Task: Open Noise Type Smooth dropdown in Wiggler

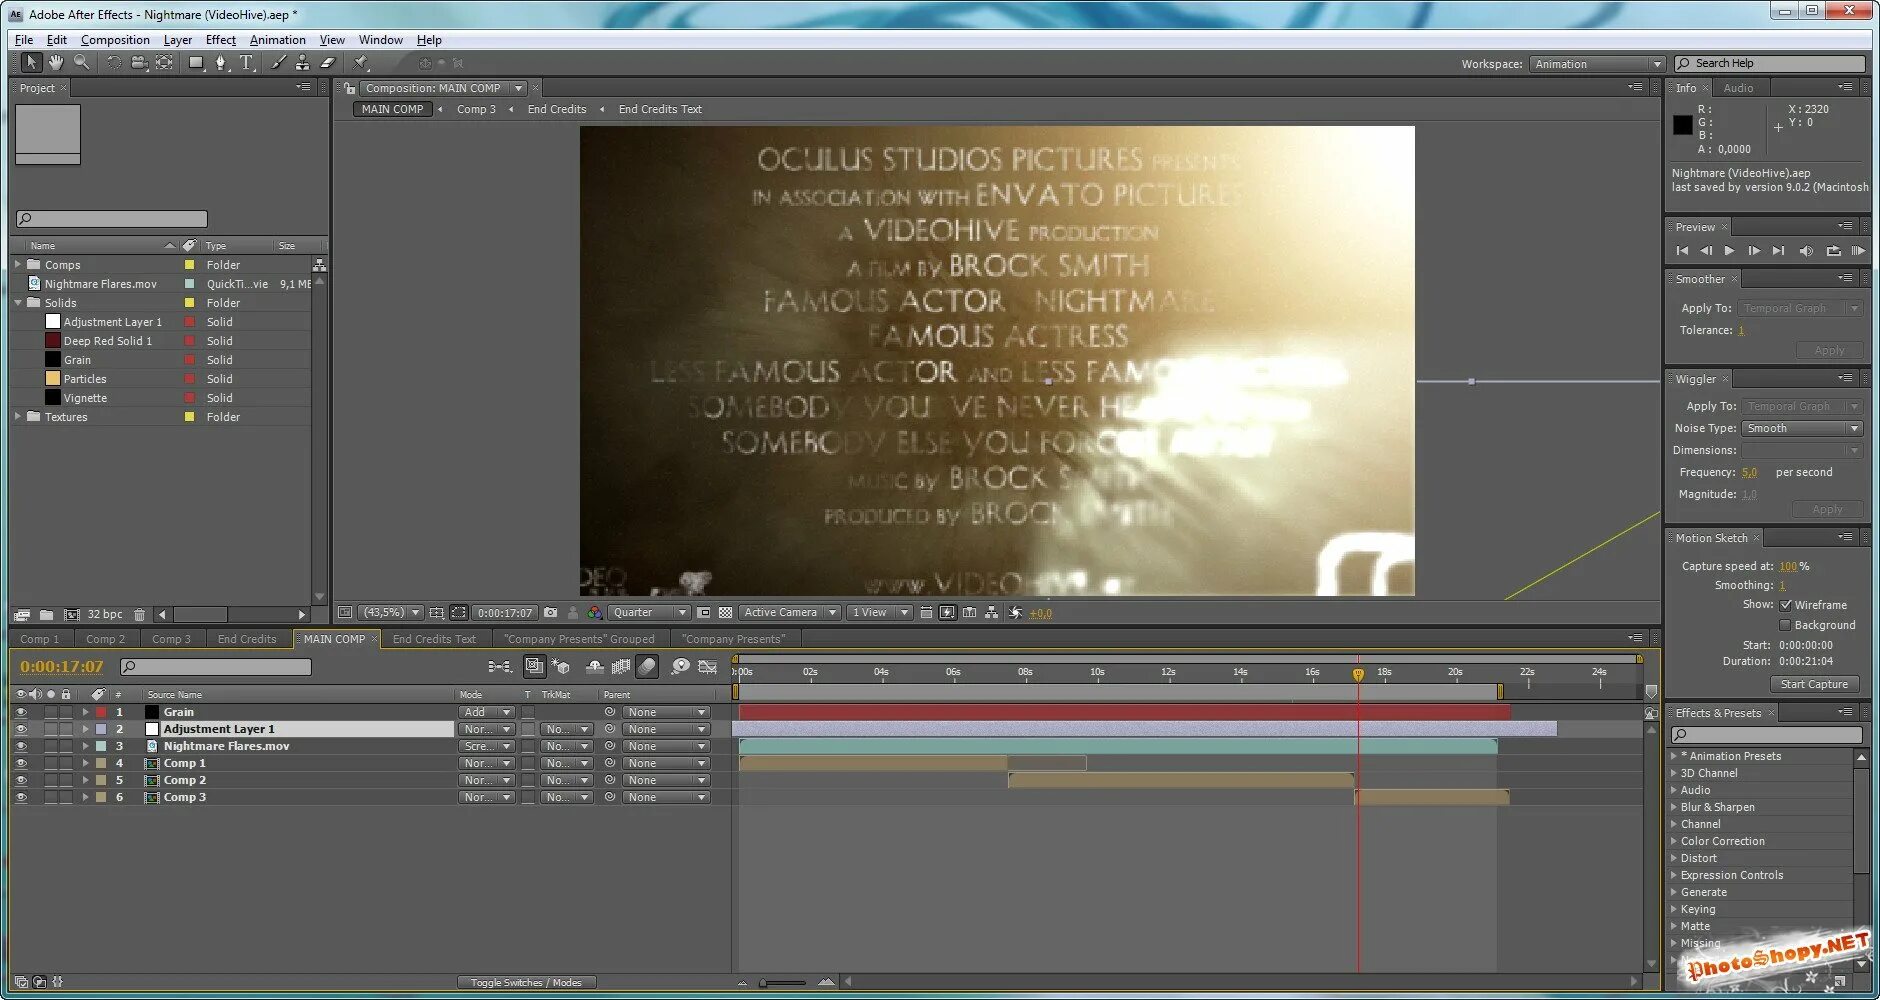Action: (x=1801, y=428)
